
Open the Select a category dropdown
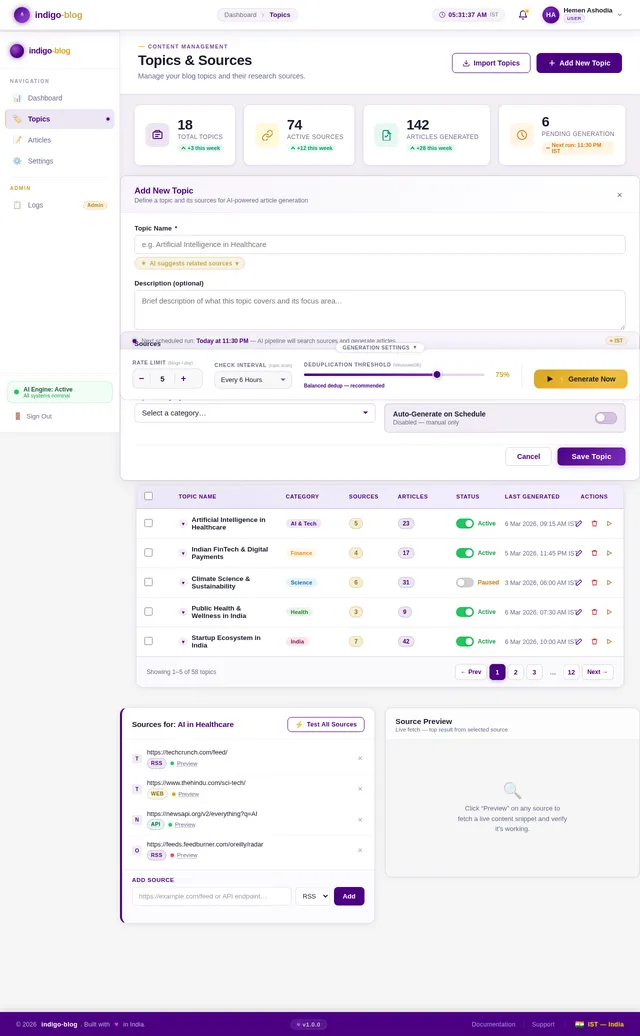click(254, 413)
